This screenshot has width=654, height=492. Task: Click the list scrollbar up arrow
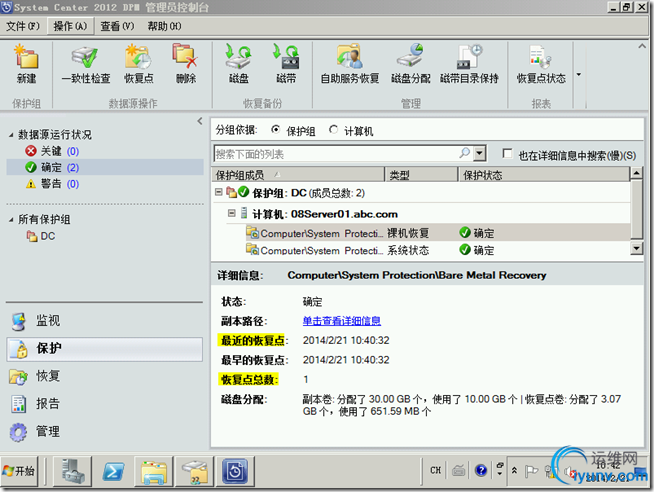636,173
